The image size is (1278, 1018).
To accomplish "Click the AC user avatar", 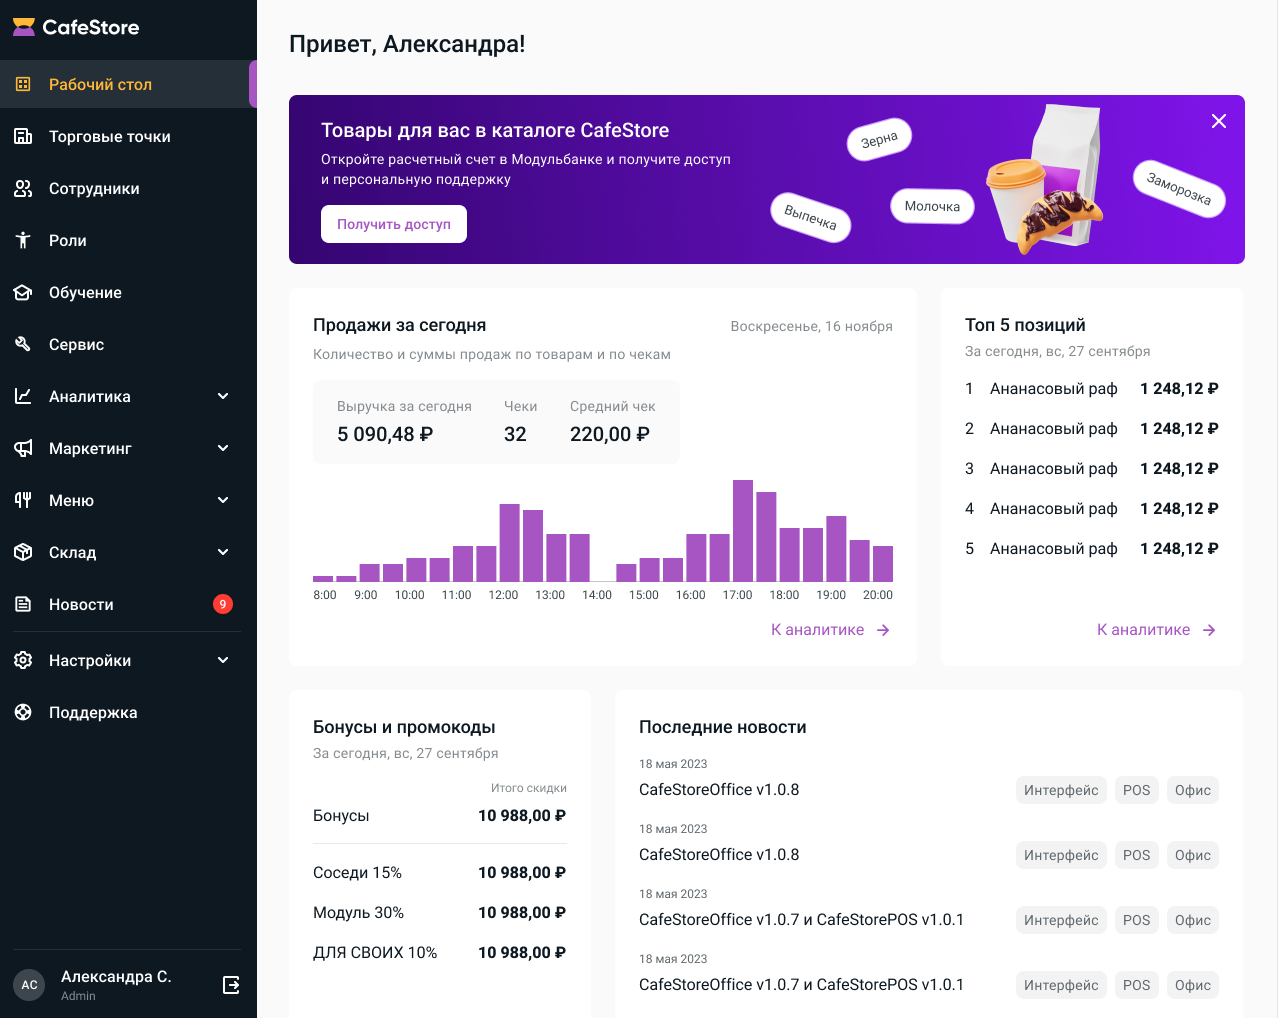I will (x=29, y=985).
